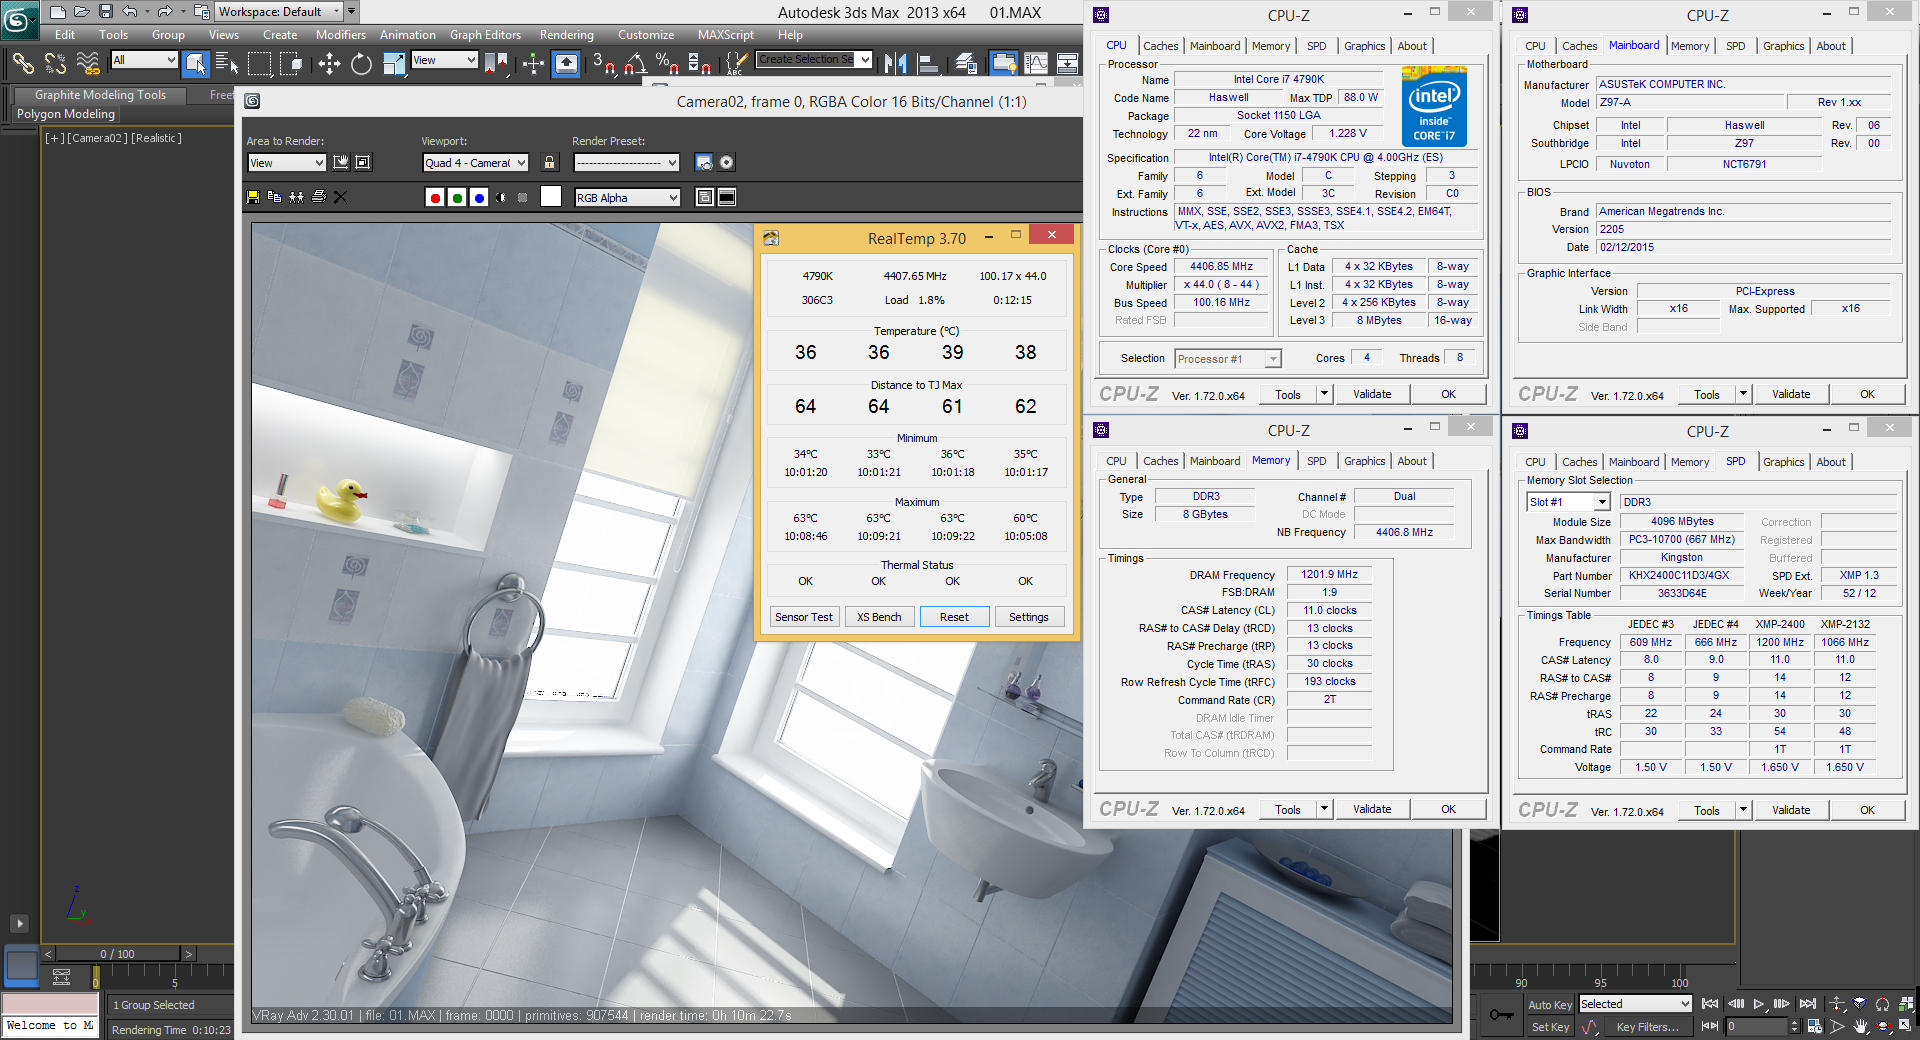Screen dimensions: 1920x1040
Task: Click the Reset button in RealTemp
Action: pyautogui.click(x=954, y=617)
